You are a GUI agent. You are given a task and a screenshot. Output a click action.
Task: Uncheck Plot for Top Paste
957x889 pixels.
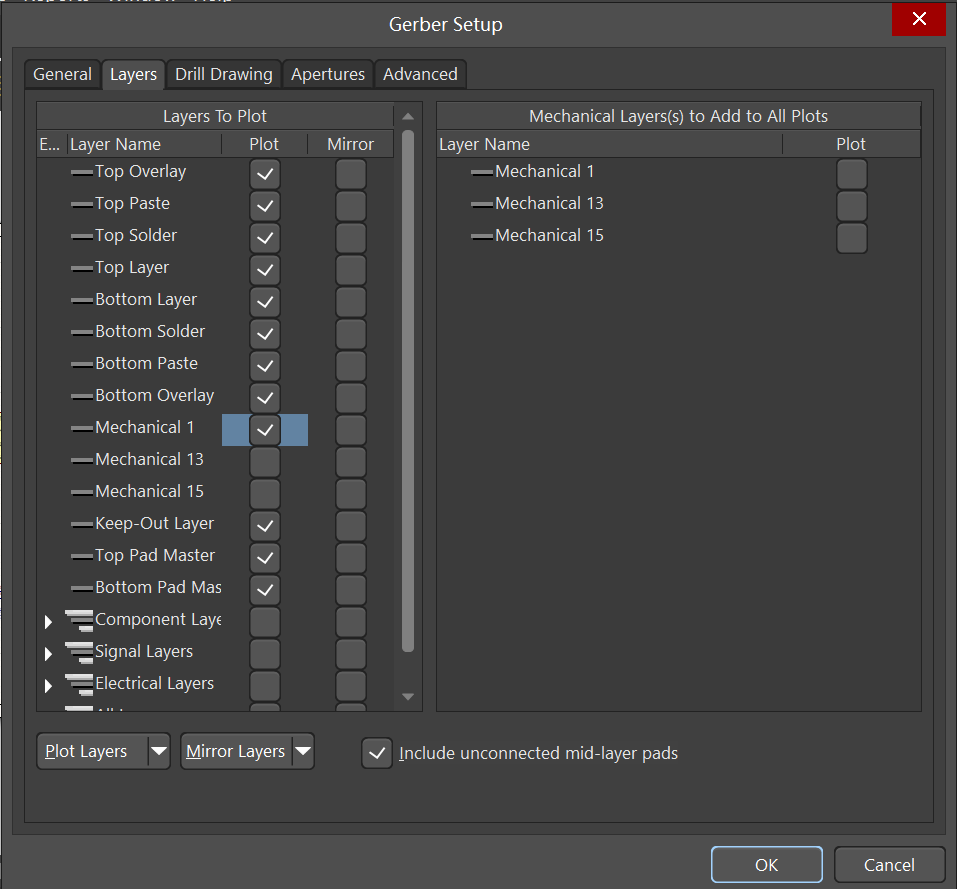pos(265,206)
